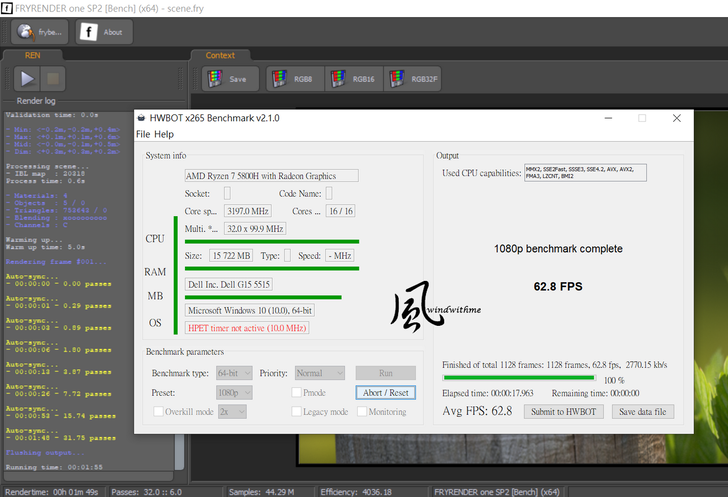Viewport: 728px width, 497px height.
Task: Open the Priority dropdown
Action: pyautogui.click(x=320, y=372)
